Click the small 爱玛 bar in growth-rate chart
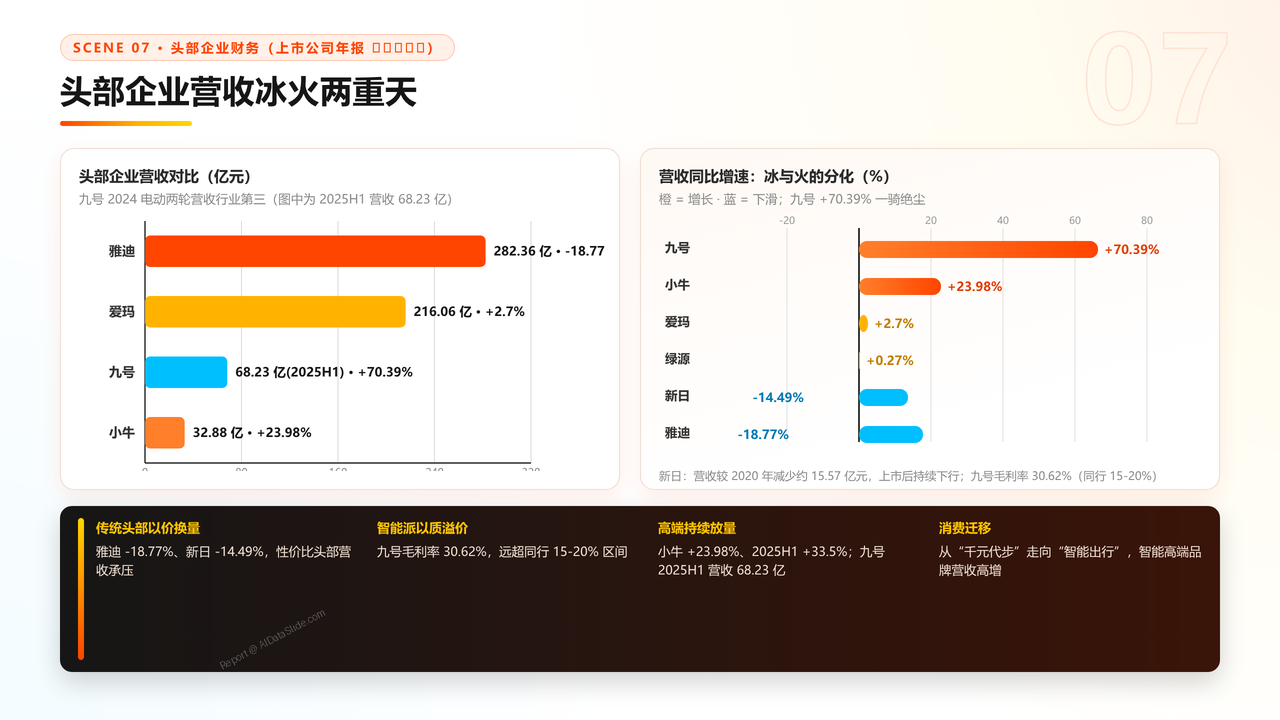 [863, 323]
